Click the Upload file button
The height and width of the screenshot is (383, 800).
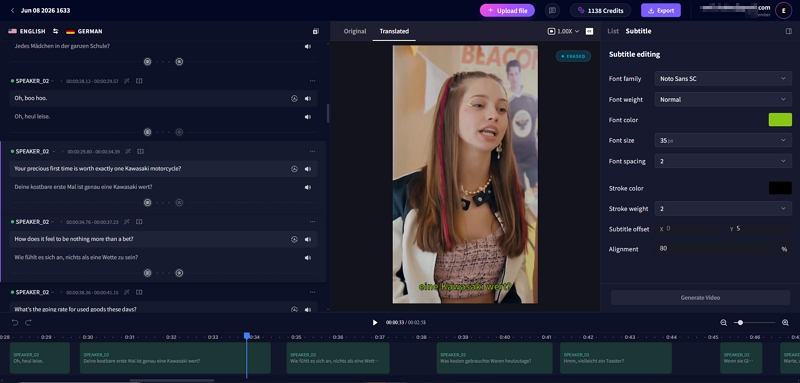[507, 10]
